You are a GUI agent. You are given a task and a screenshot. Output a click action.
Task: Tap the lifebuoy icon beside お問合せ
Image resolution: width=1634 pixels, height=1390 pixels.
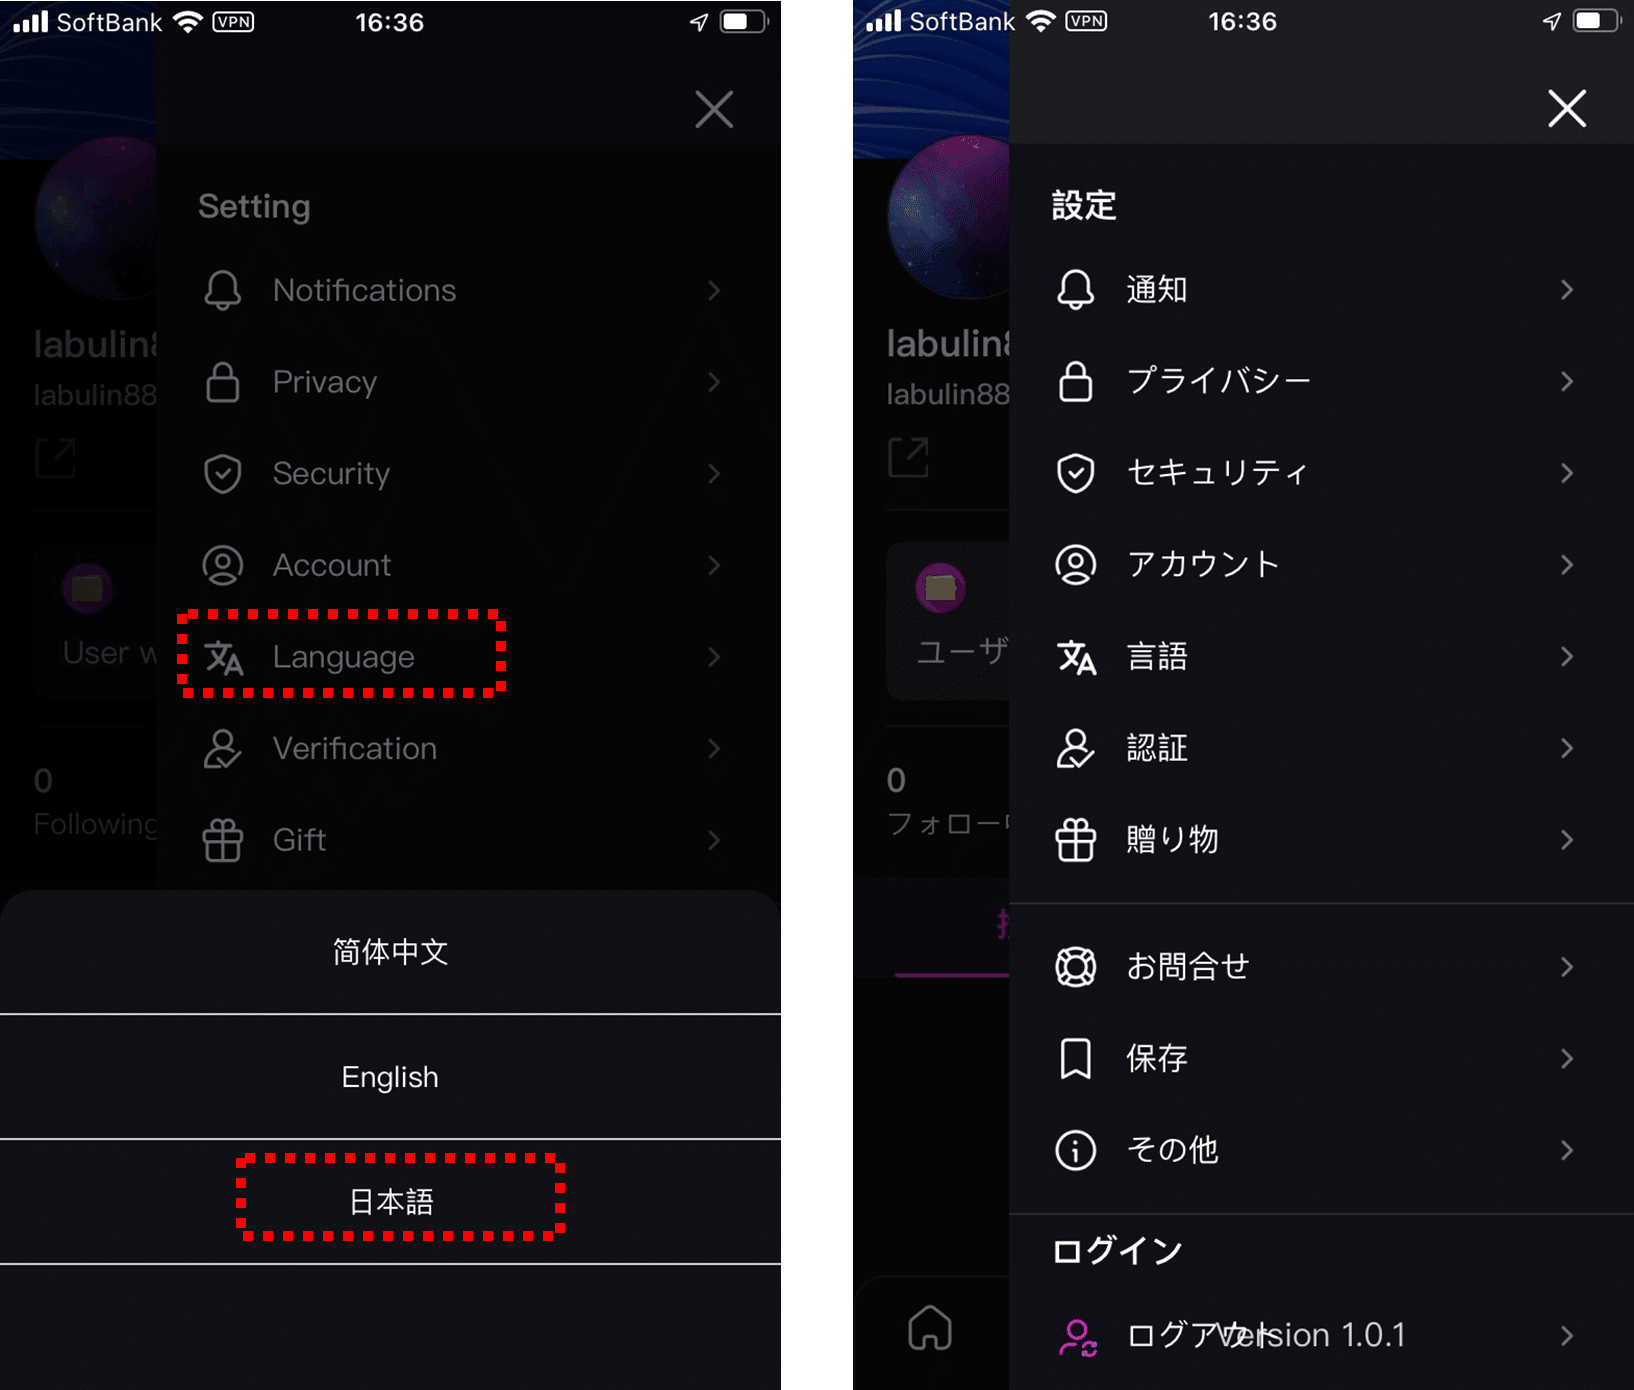(x=1076, y=967)
